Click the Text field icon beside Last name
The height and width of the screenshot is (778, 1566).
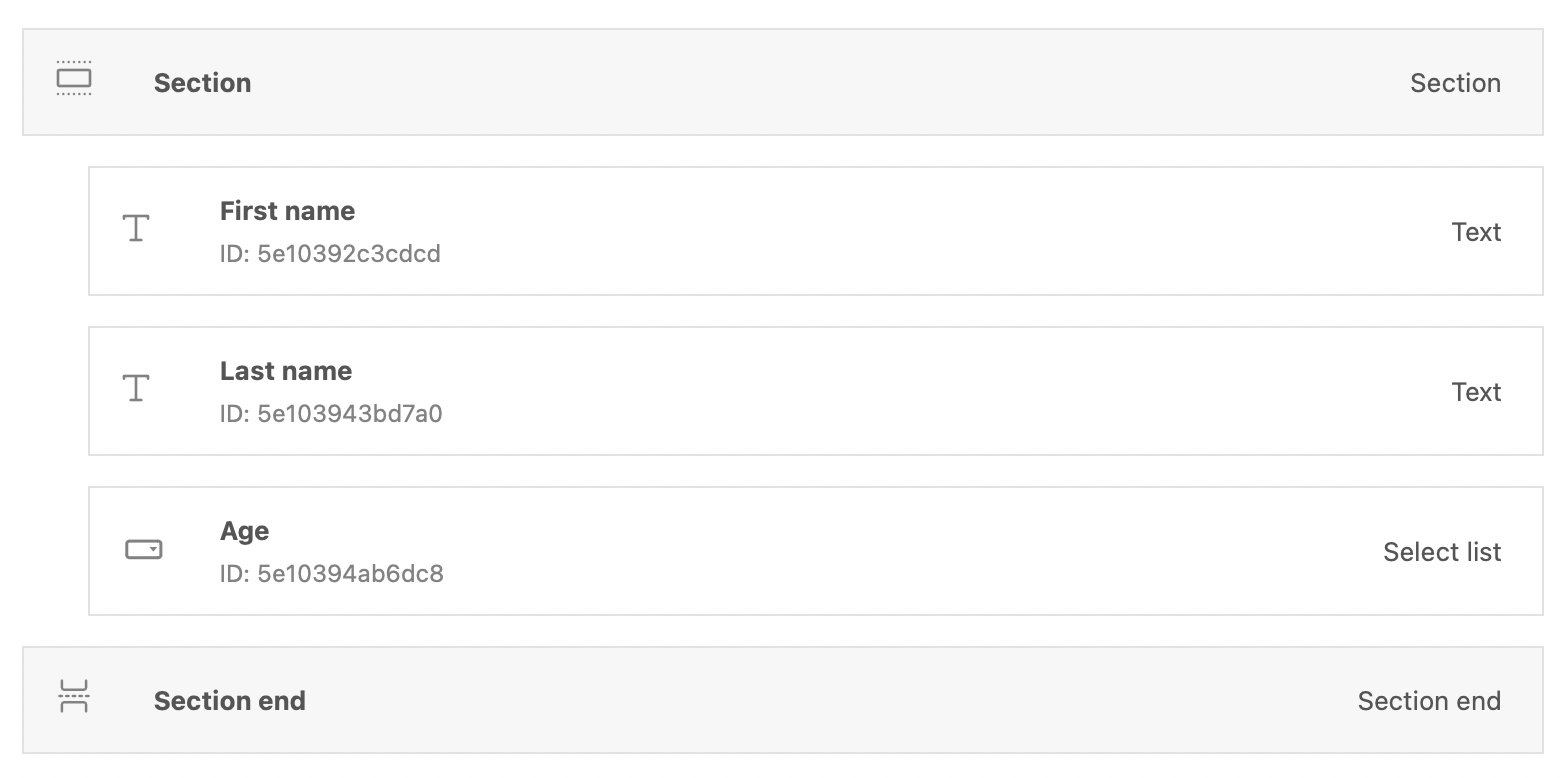tap(134, 389)
